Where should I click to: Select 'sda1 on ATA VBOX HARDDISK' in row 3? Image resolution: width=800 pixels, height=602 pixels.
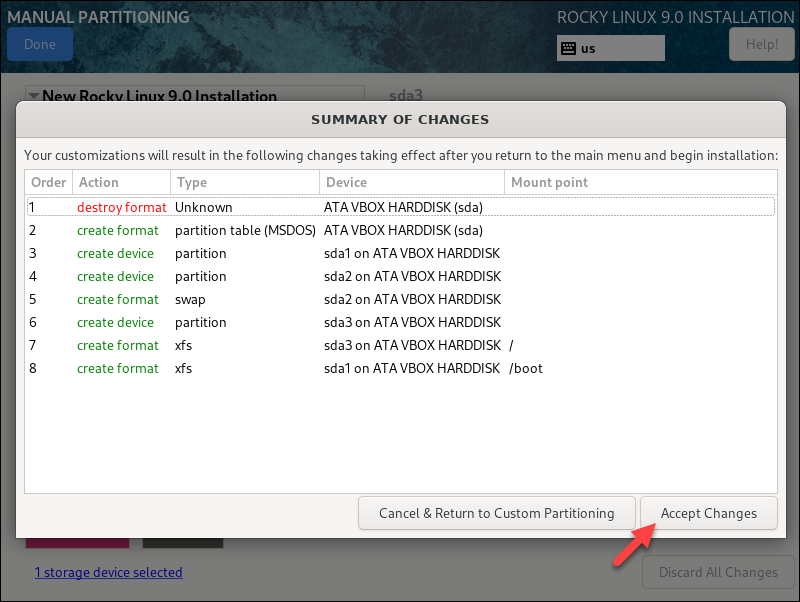pyautogui.click(x=412, y=253)
